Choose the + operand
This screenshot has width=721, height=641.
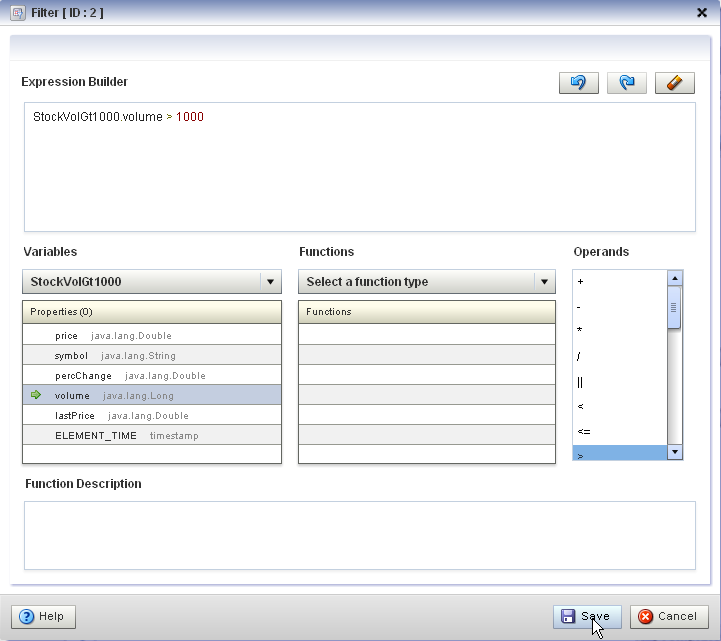[620, 281]
